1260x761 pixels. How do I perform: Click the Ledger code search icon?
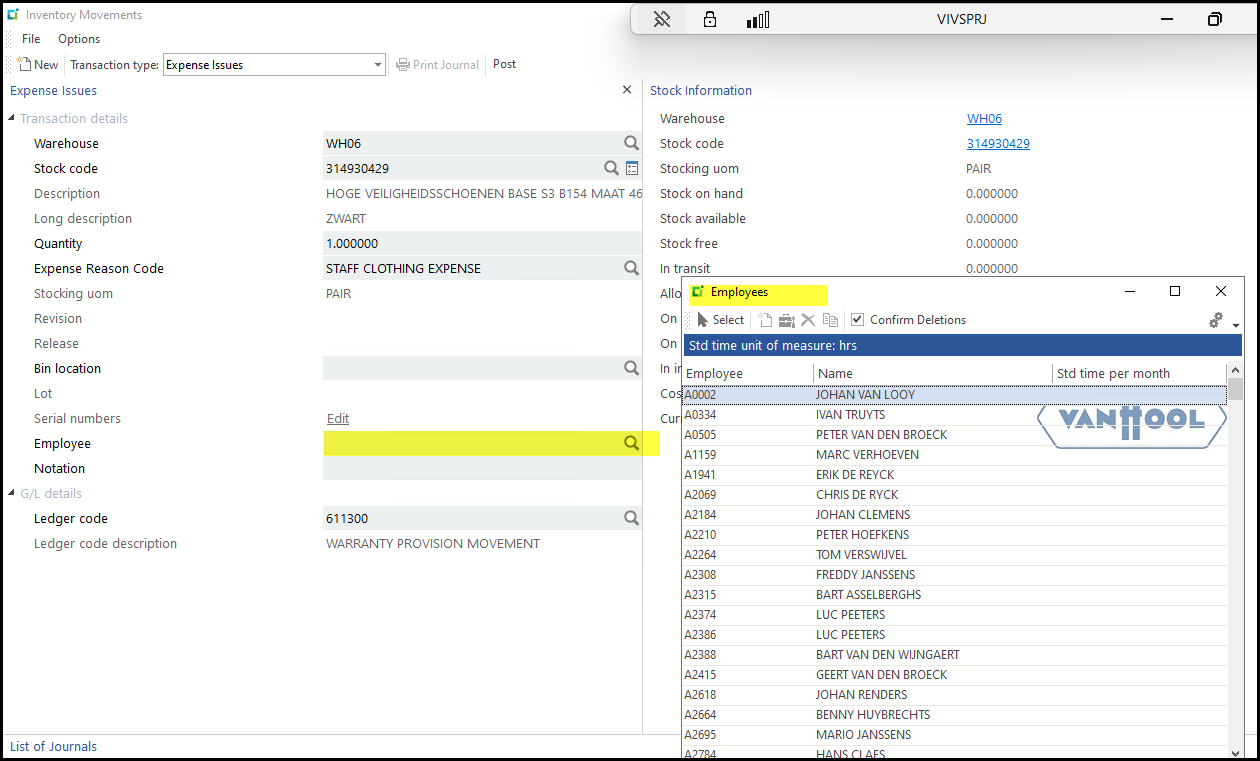coord(631,518)
